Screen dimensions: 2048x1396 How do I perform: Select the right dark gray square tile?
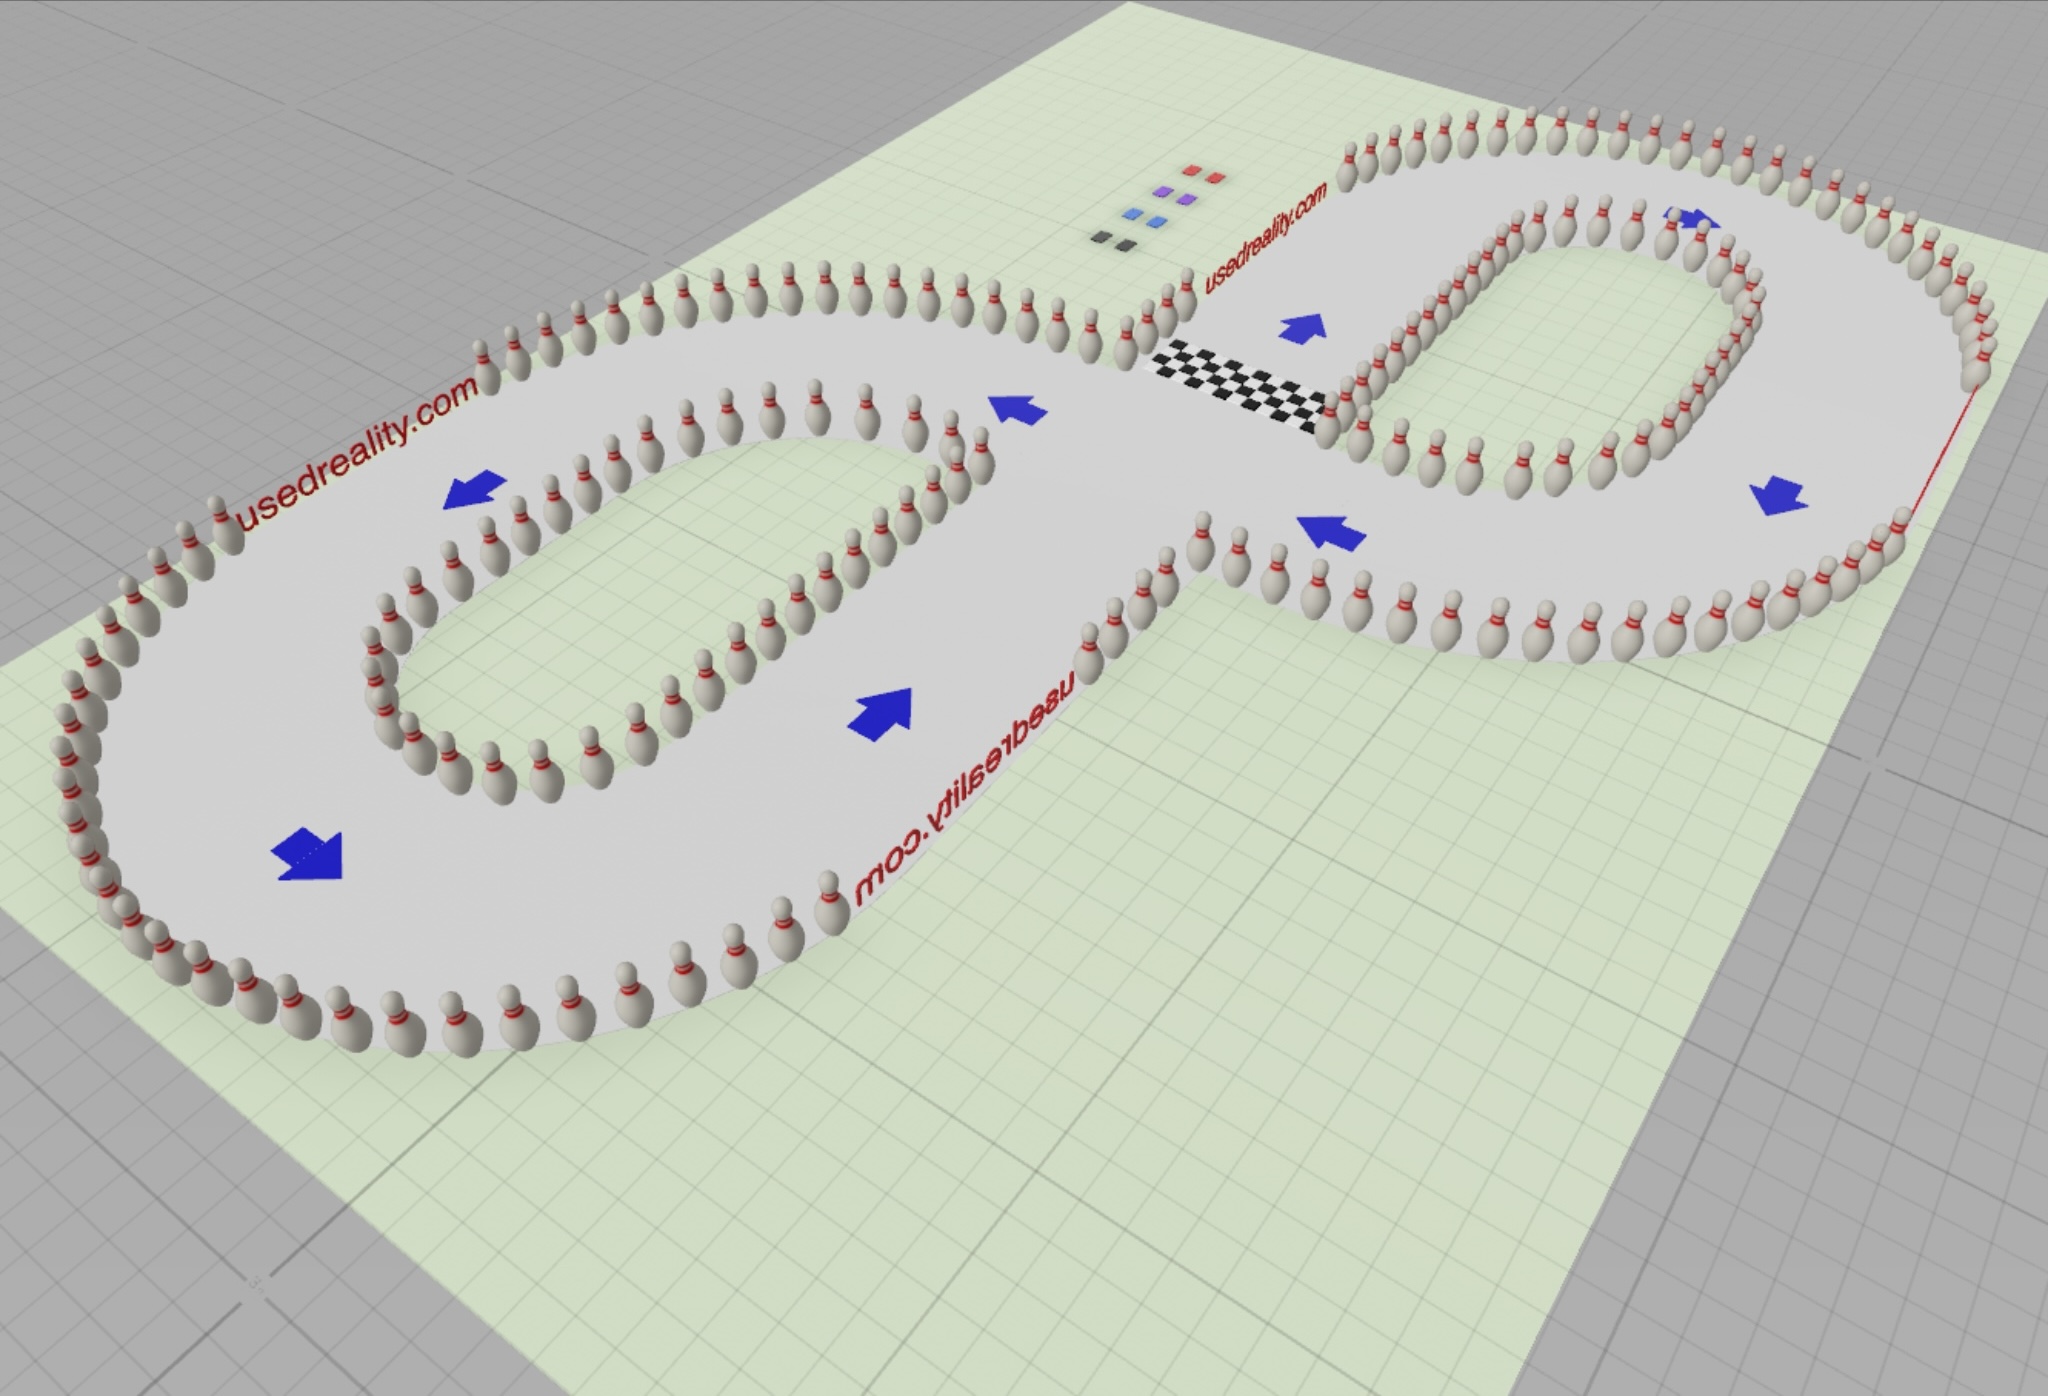(1126, 245)
